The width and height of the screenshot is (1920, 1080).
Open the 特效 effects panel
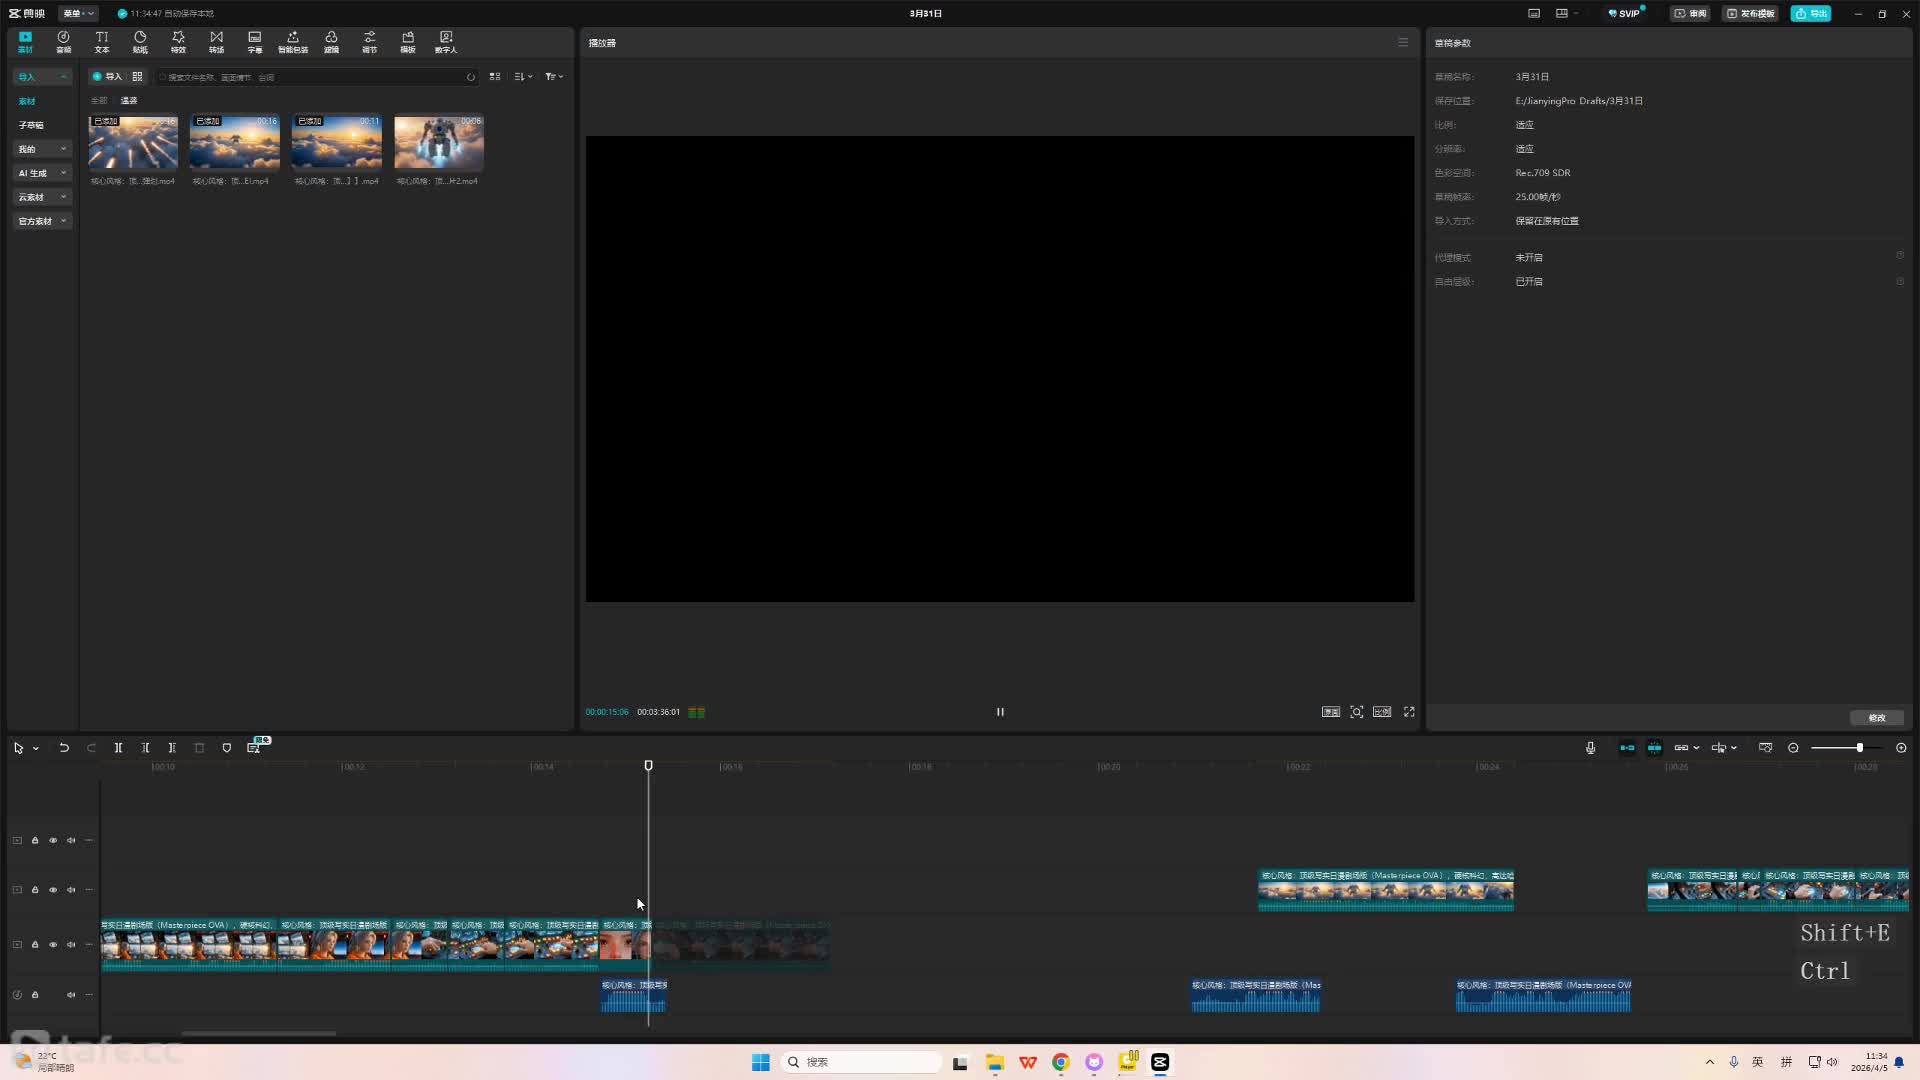click(178, 41)
